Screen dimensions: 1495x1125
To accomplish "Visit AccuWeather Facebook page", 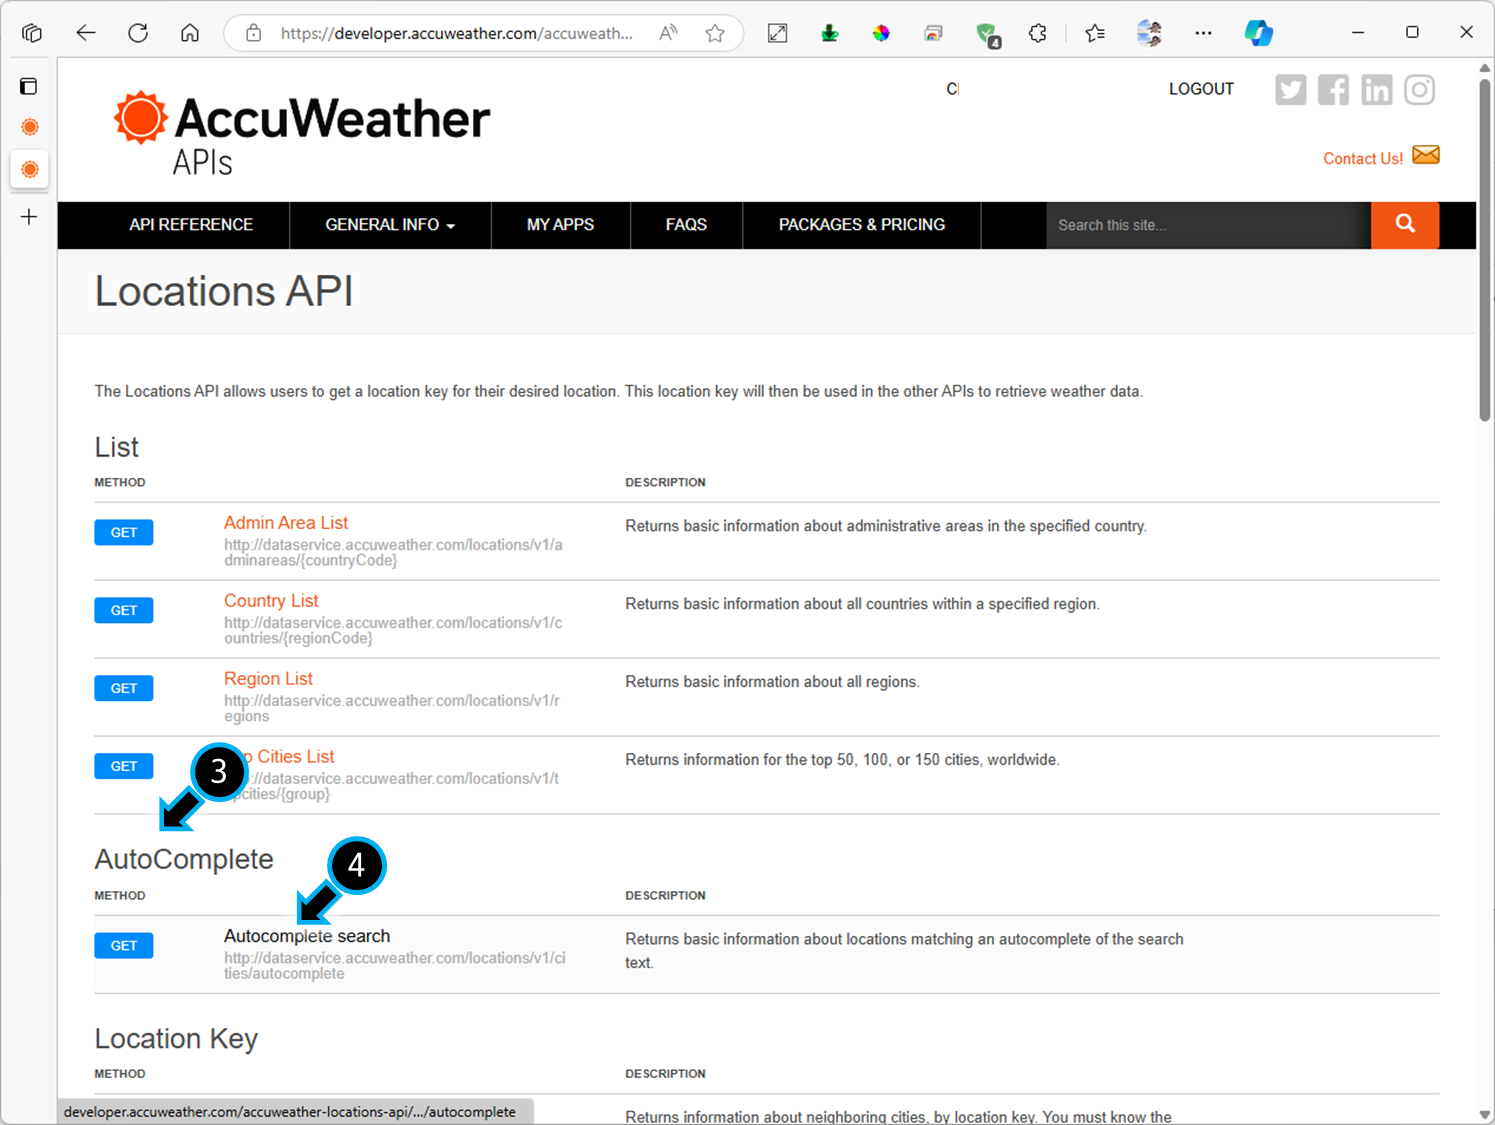I will 1333,90.
